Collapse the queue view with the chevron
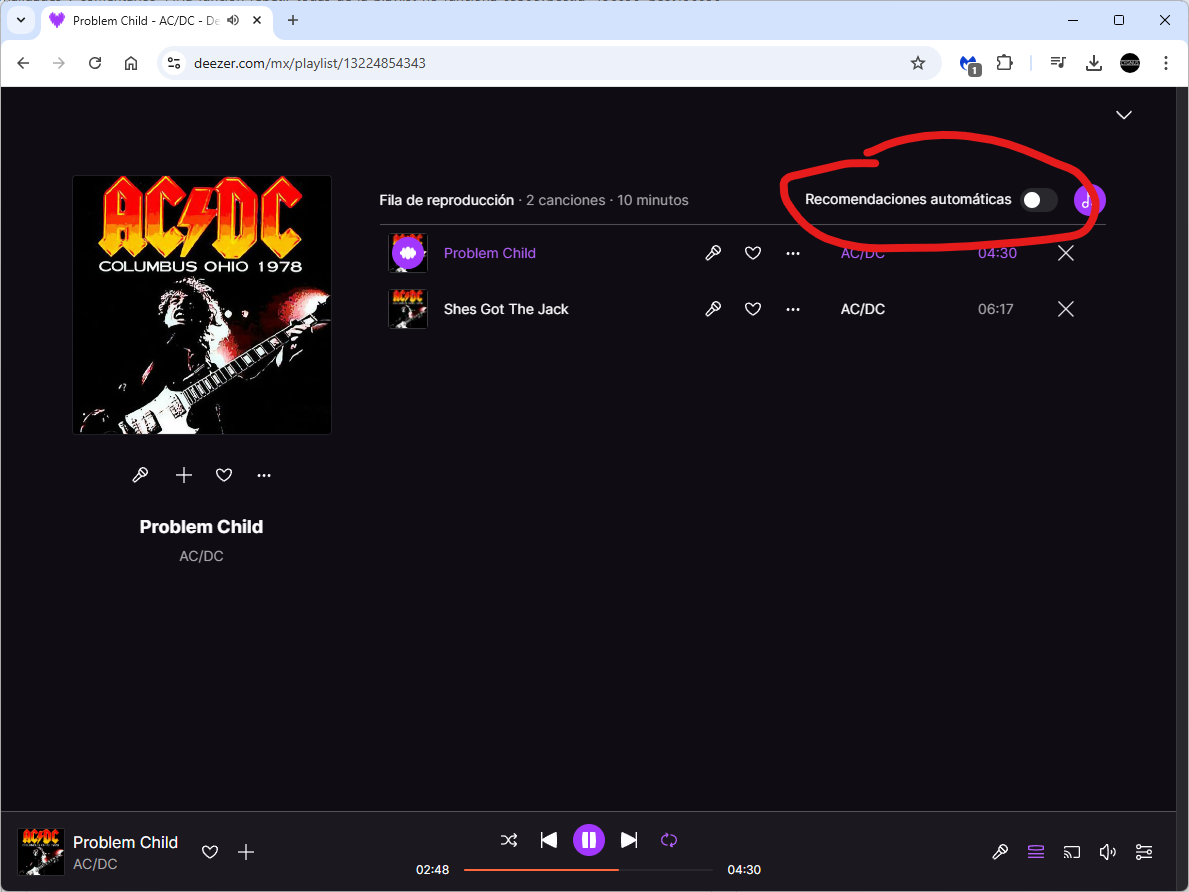 tap(1124, 115)
